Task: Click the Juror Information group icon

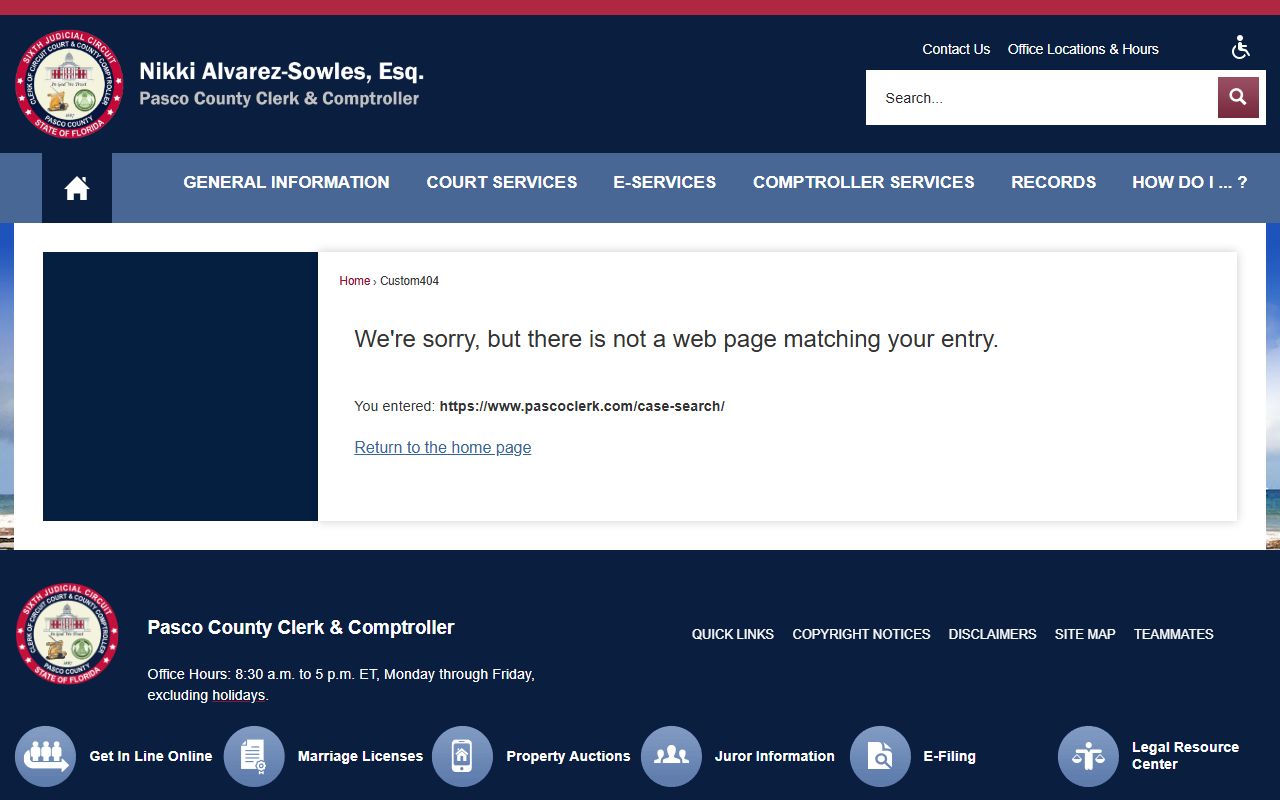Action: click(671, 756)
